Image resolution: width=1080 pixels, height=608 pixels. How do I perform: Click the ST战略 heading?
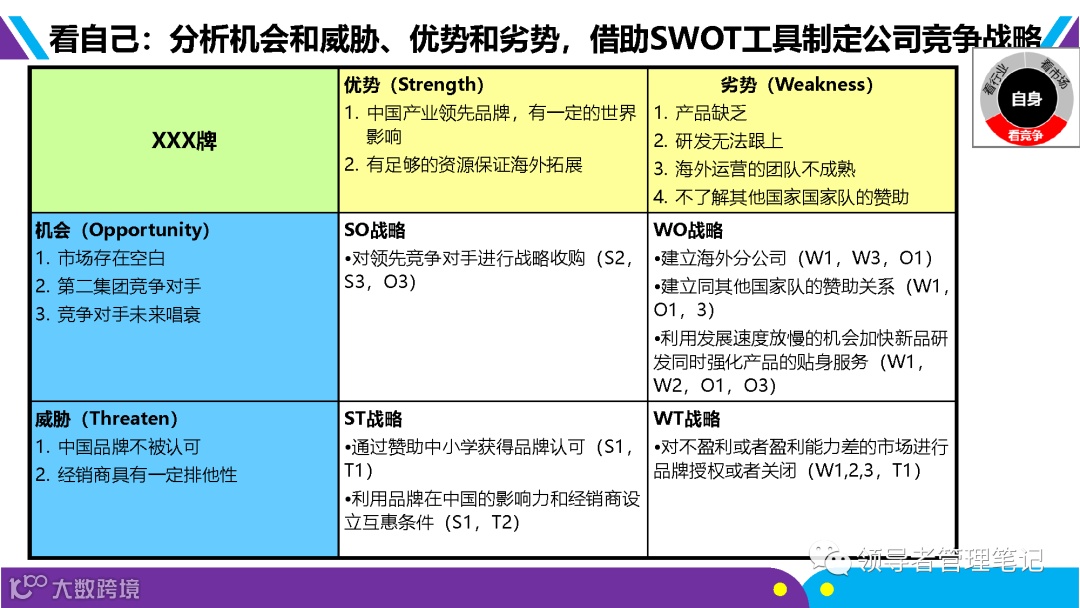tap(373, 419)
